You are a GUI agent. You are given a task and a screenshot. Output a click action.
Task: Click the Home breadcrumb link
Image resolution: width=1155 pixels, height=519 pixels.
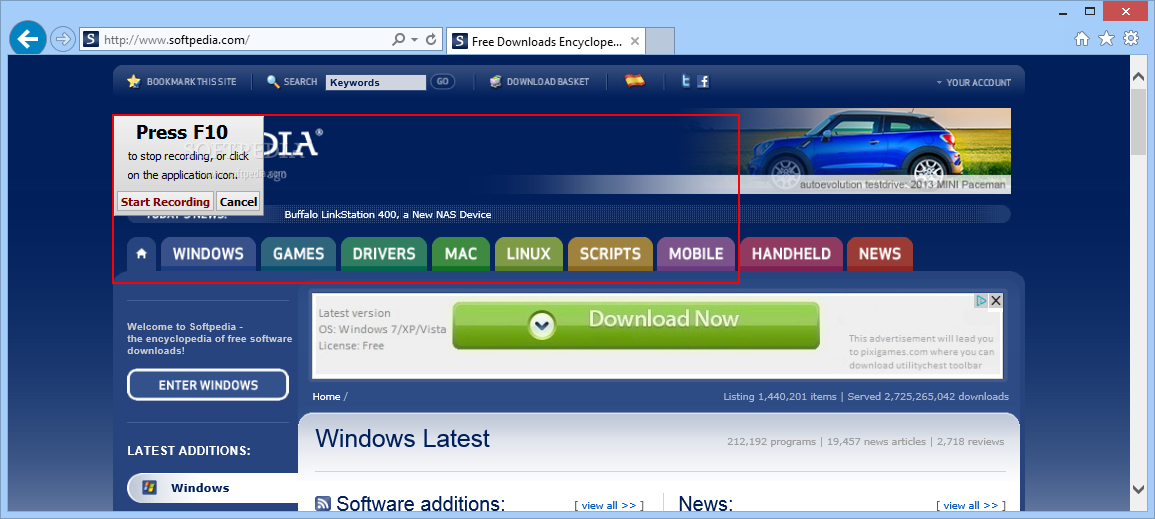coord(326,396)
